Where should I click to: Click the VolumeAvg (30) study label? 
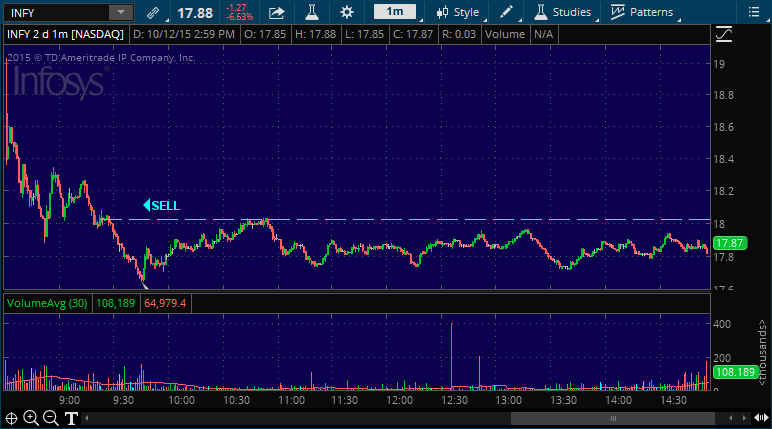tap(47, 303)
